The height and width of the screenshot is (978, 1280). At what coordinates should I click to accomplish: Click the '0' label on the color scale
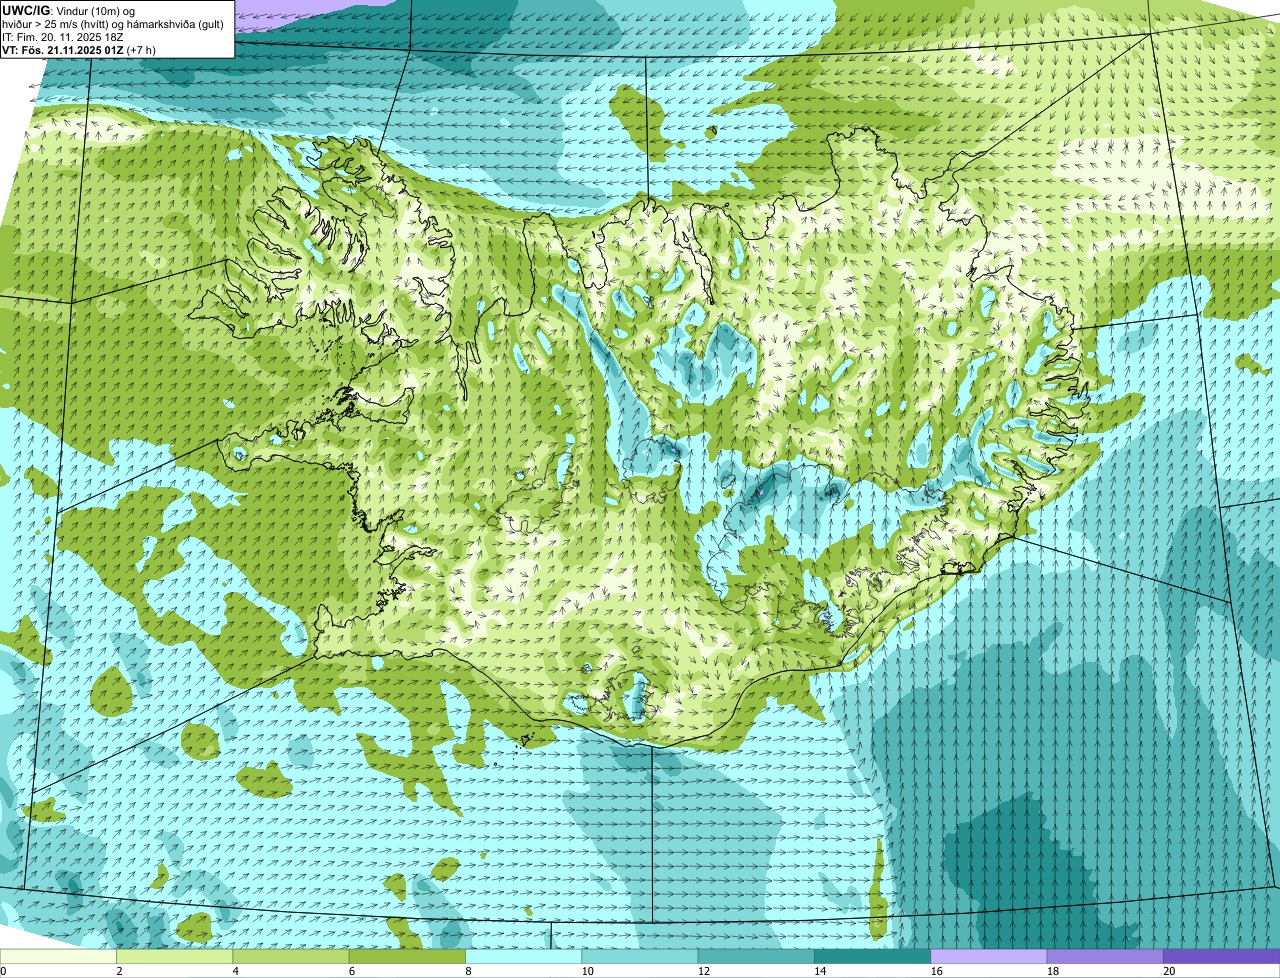coord(3,971)
